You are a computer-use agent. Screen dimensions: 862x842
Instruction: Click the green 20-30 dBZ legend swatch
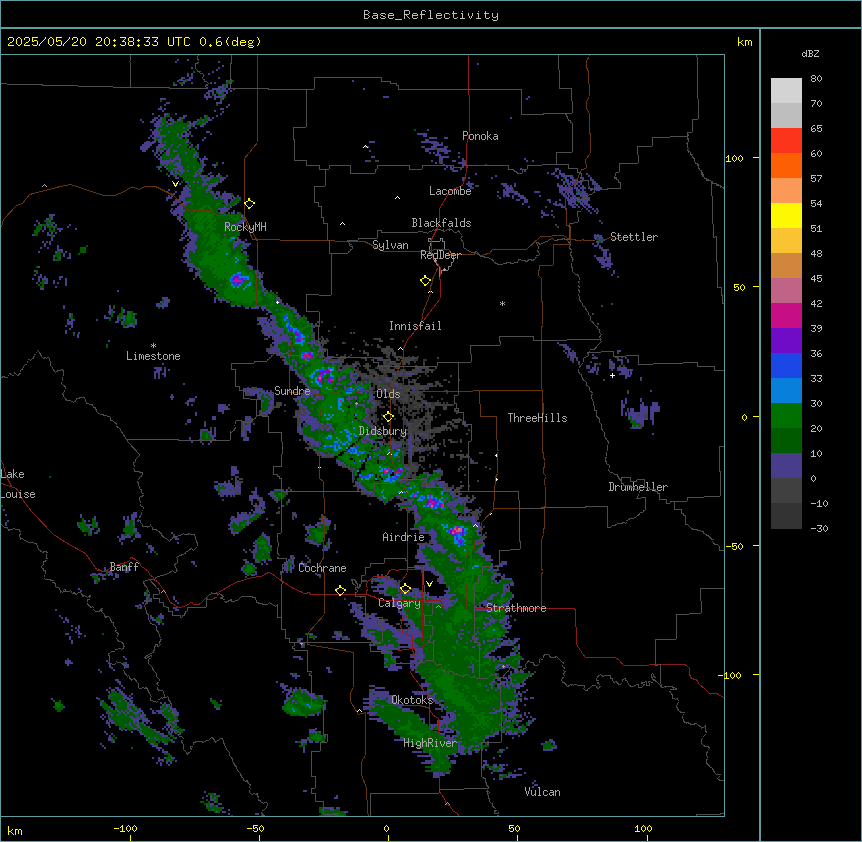786,416
